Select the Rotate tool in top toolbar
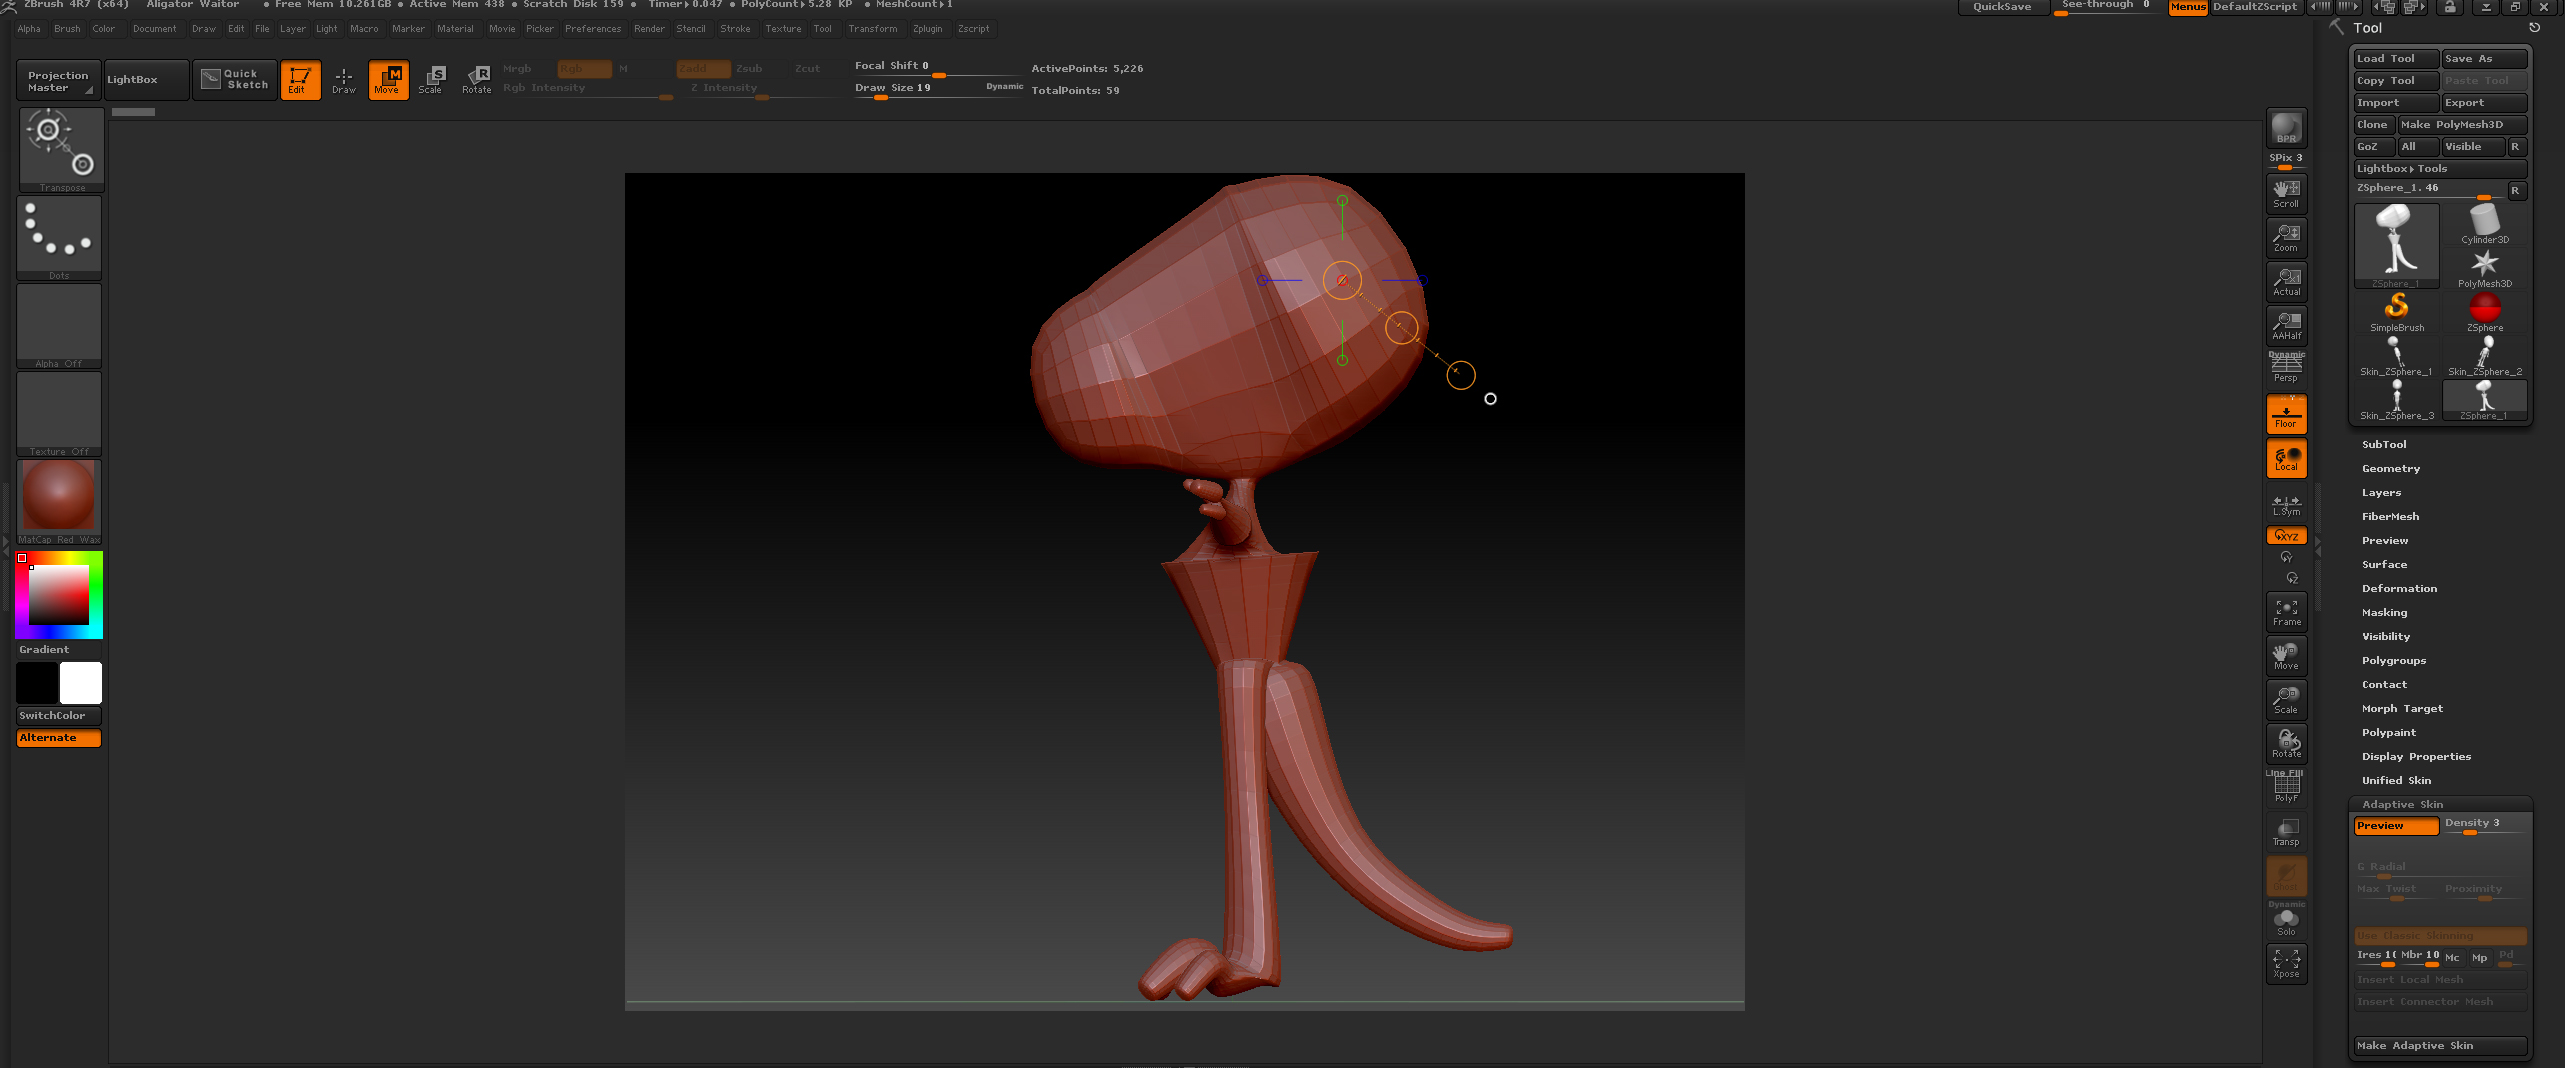2565x1068 pixels. (x=477, y=79)
